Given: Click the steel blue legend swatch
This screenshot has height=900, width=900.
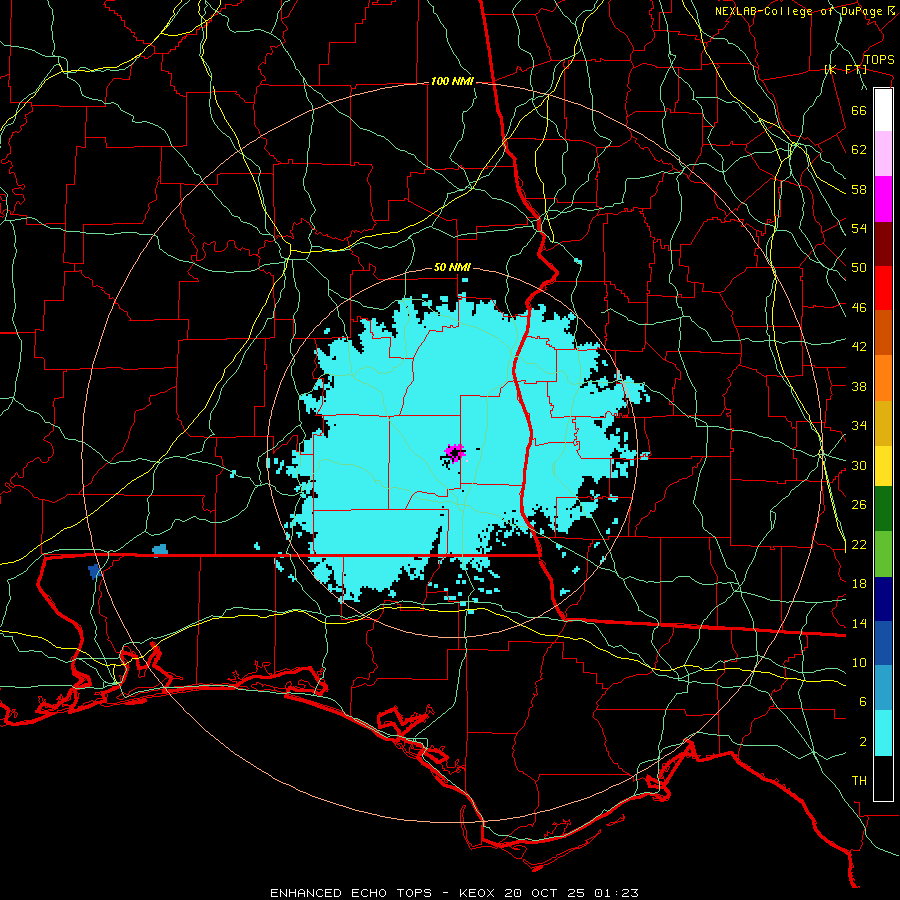Looking at the screenshot, I should click(883, 688).
